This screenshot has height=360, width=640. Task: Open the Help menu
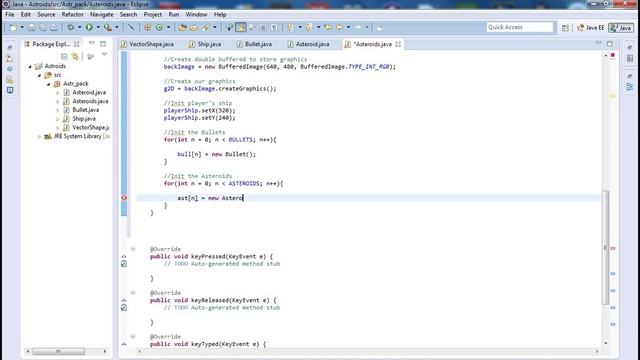pyautogui.click(x=220, y=14)
